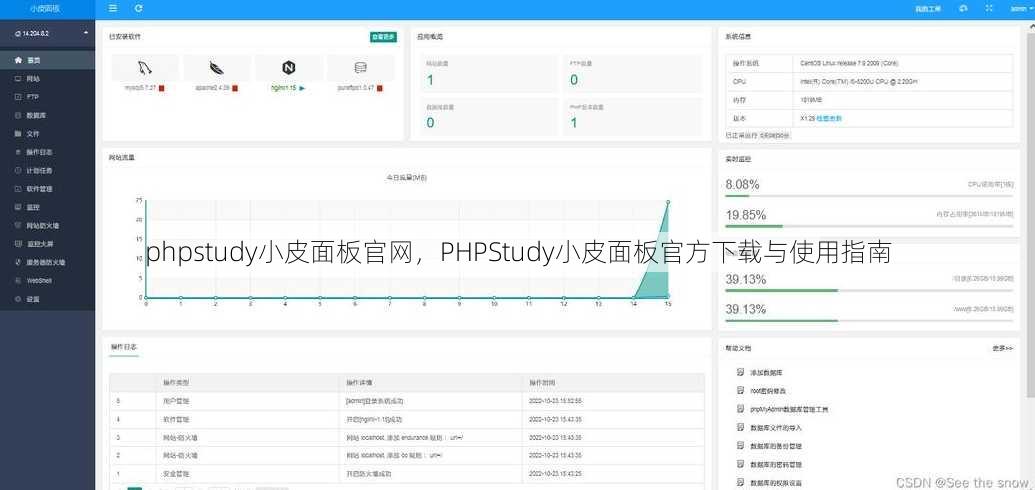The image size is (1035, 490).
Task: Click the memory usage 19.85% progress bar
Action: [x=869, y=227]
